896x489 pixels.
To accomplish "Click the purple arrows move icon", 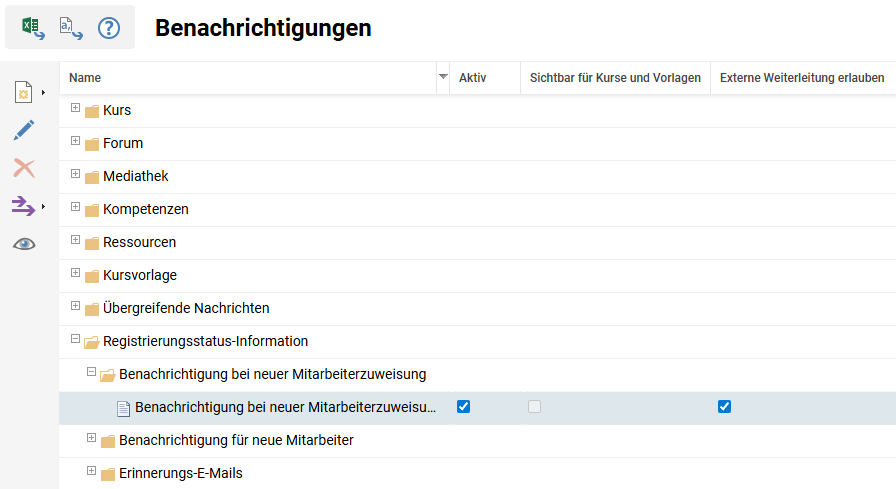I will (23, 206).
